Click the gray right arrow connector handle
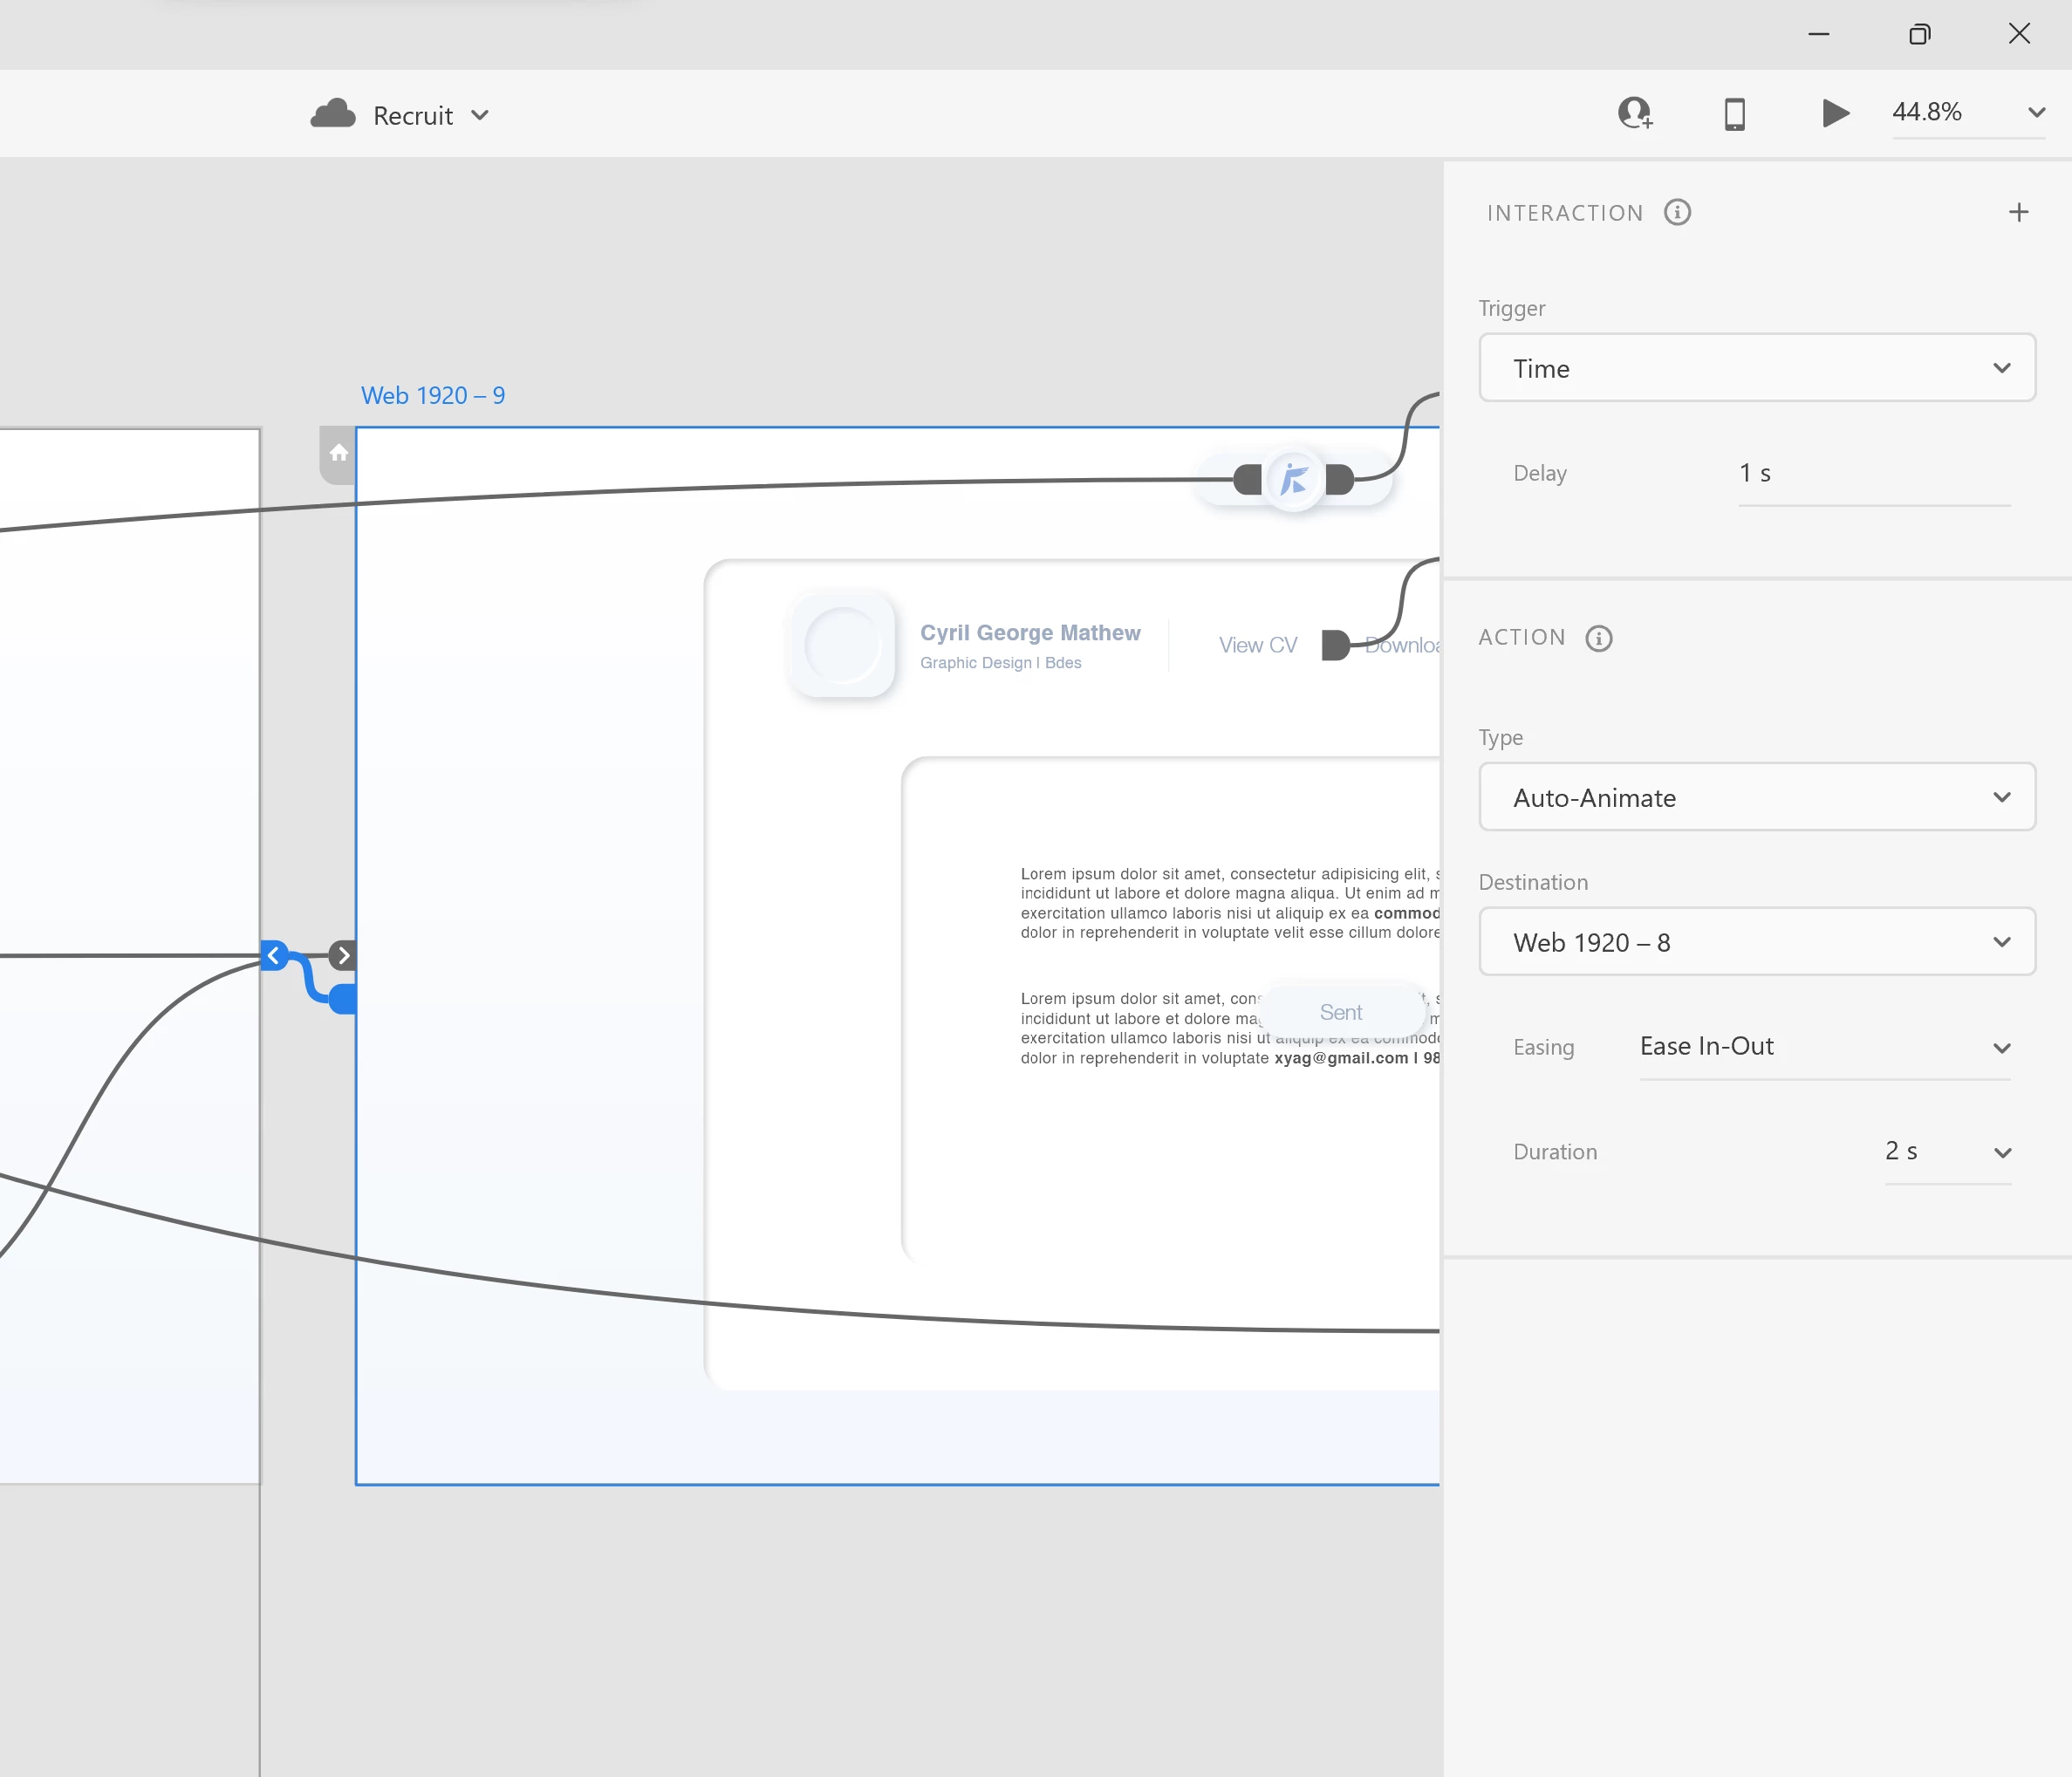 343,955
